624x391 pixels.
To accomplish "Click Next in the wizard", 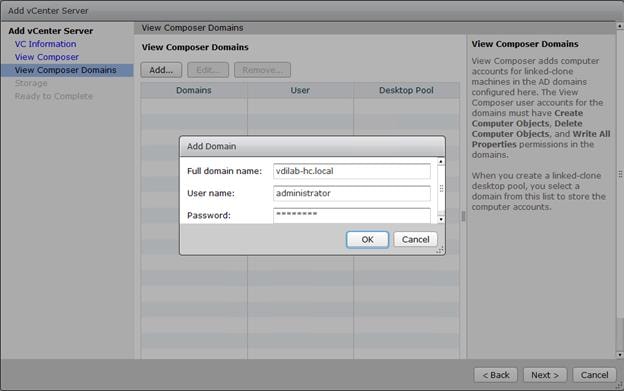I will point(545,375).
